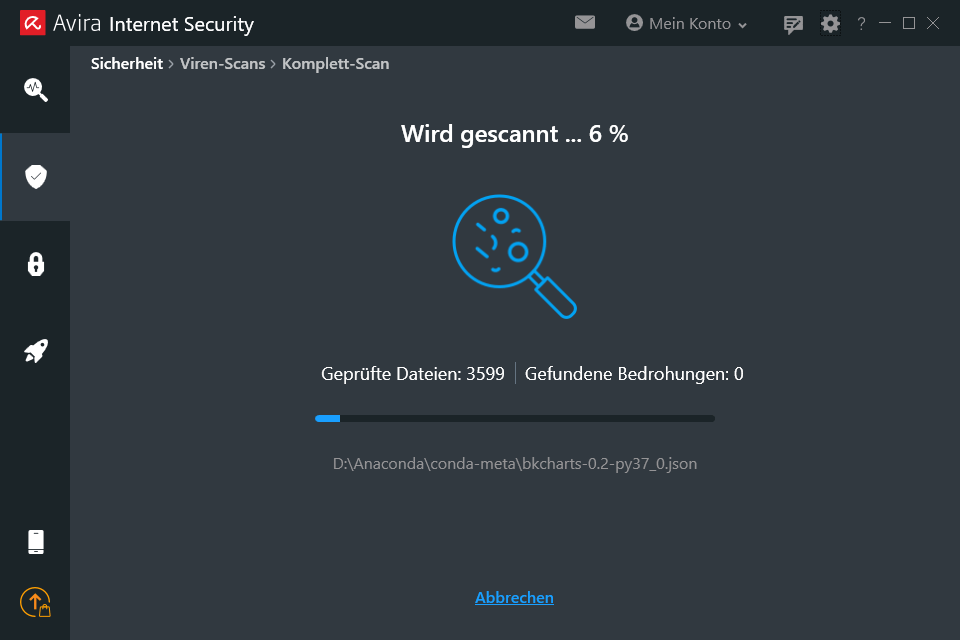Viewport: 960px width, 640px height.
Task: Click the scan progress bar
Action: click(x=514, y=418)
